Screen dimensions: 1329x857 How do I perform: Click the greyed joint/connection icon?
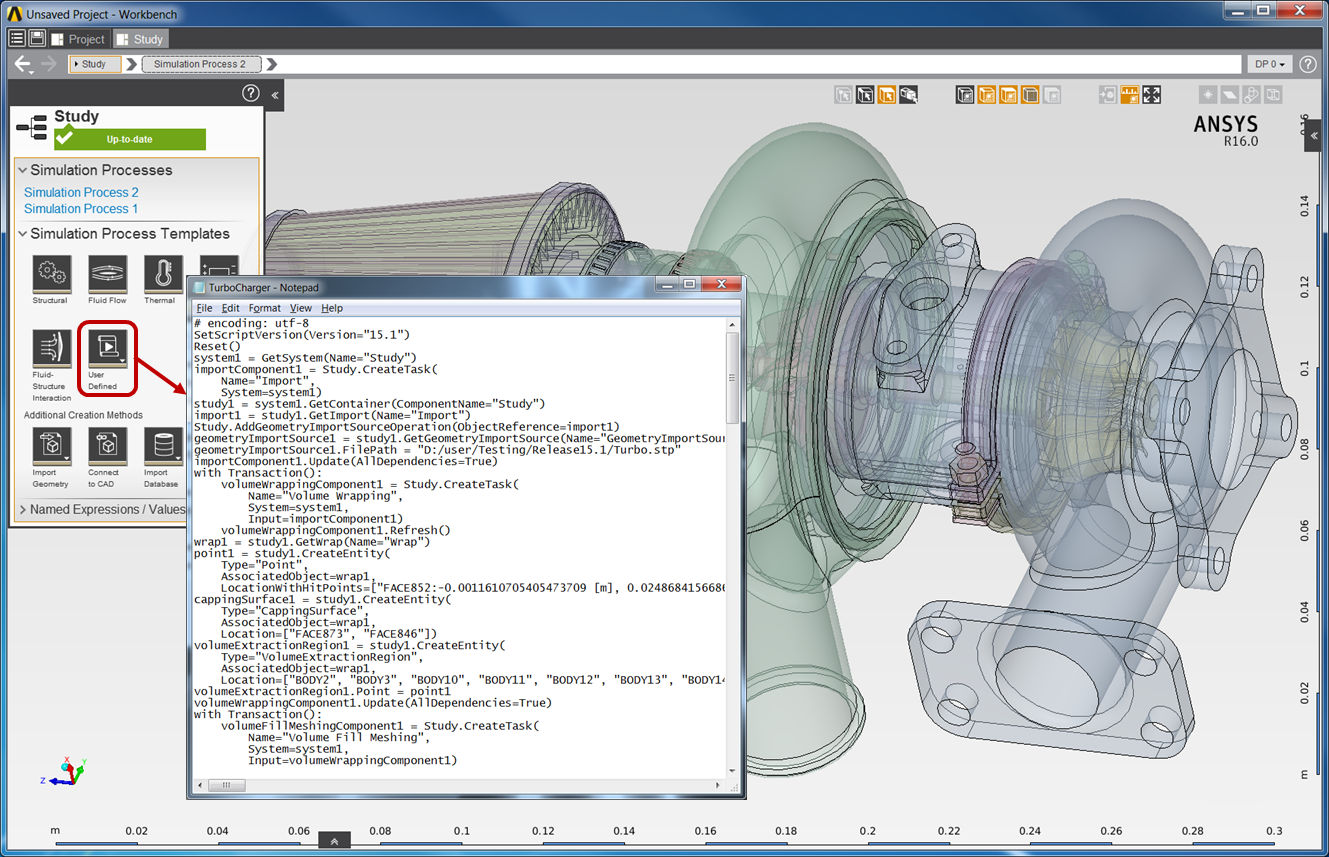[x=1252, y=95]
